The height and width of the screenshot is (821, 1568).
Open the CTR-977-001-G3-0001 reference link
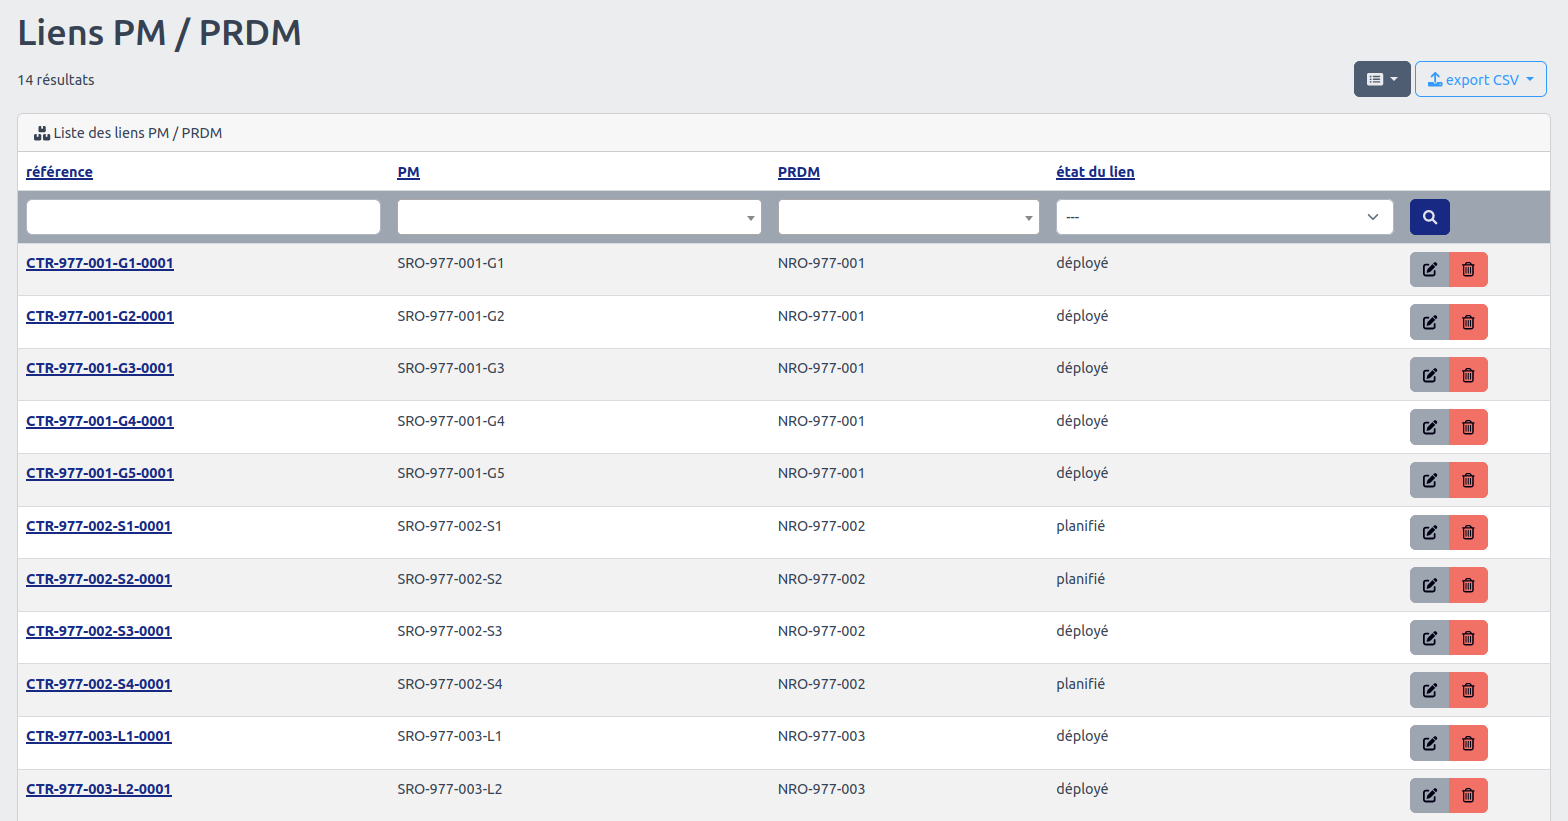100,368
